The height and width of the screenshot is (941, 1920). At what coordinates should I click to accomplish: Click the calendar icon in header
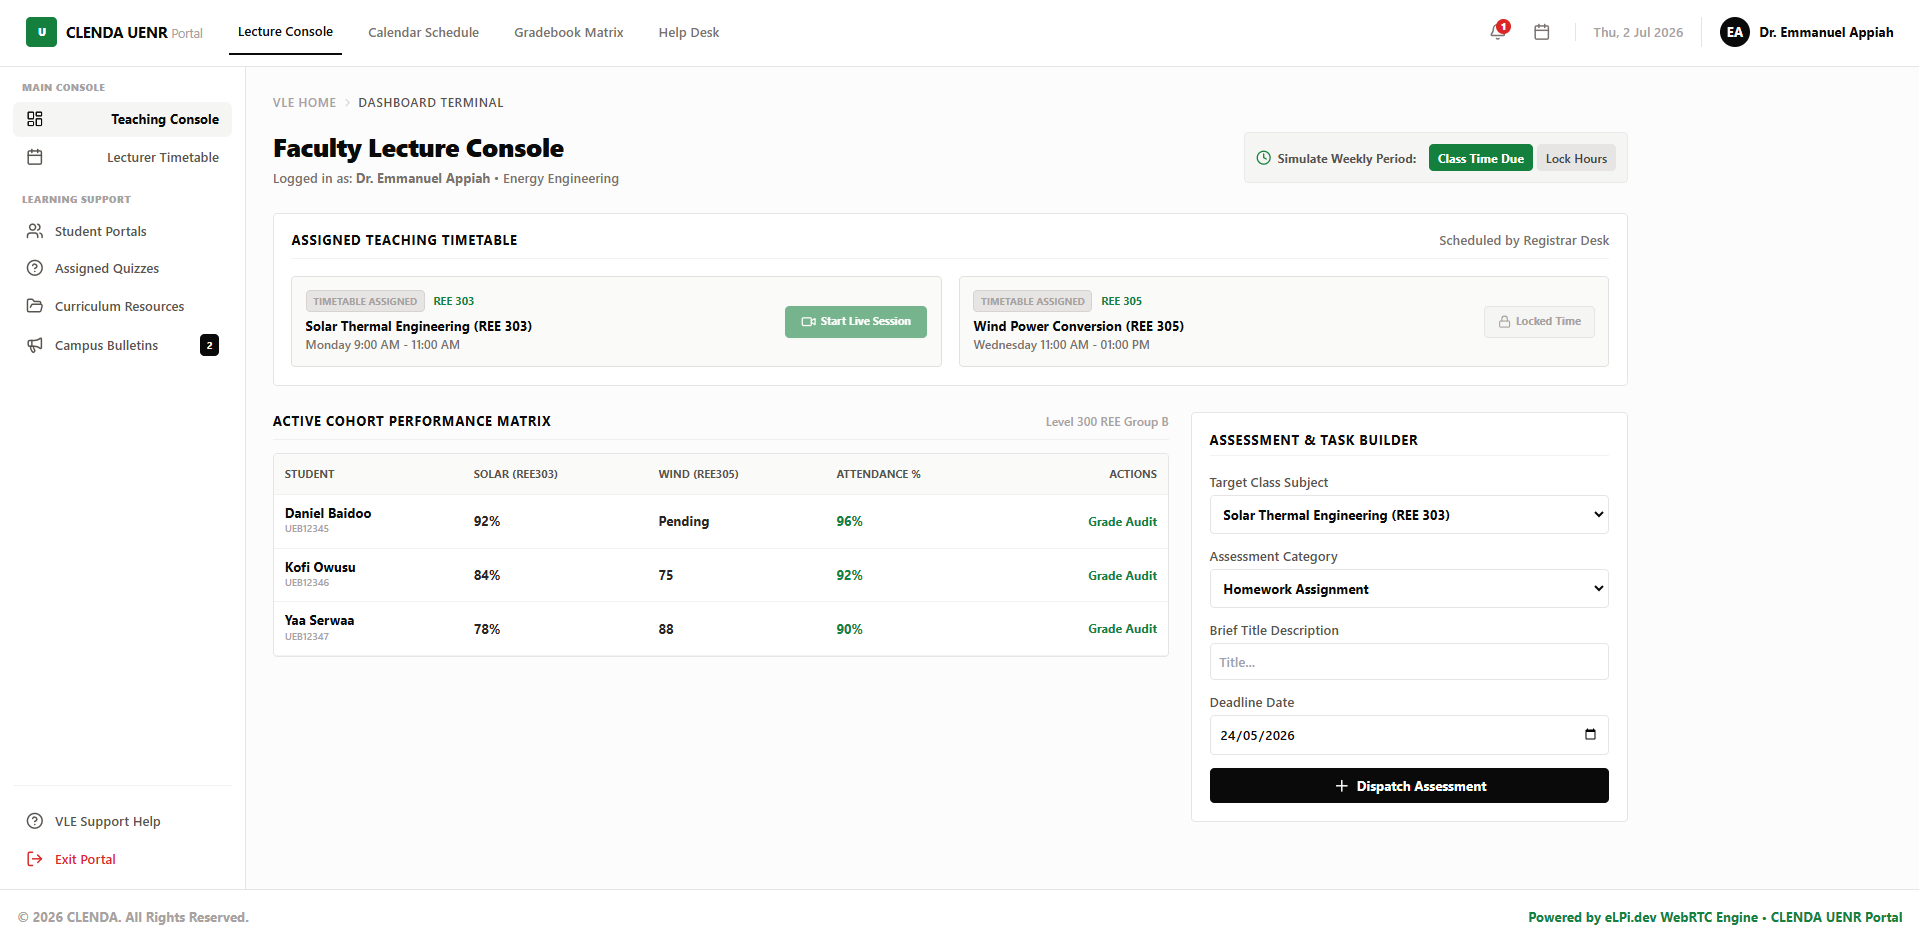click(x=1542, y=32)
